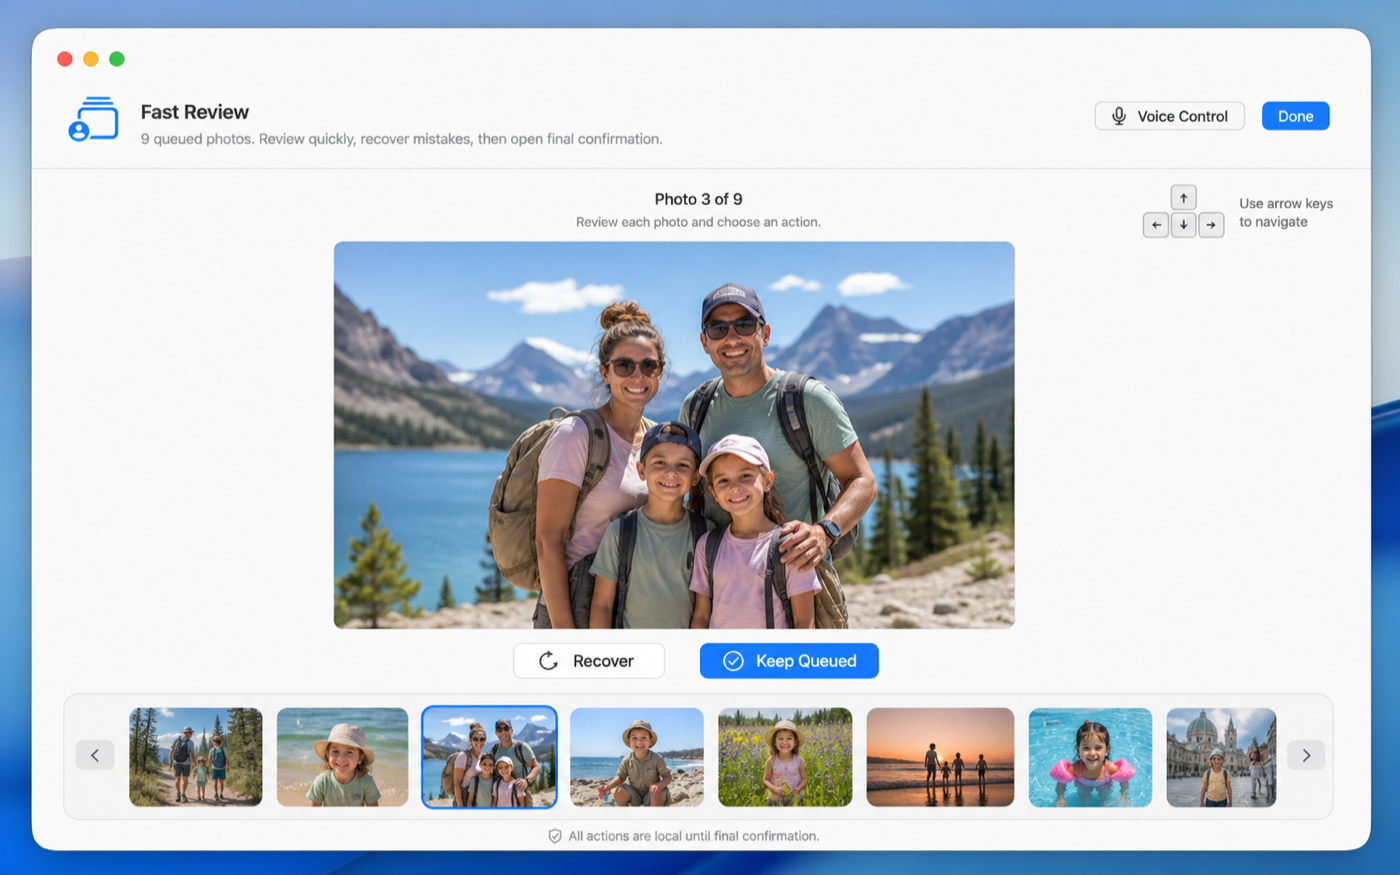
Task: Click the 'Fast Review' title
Action: [195, 112]
